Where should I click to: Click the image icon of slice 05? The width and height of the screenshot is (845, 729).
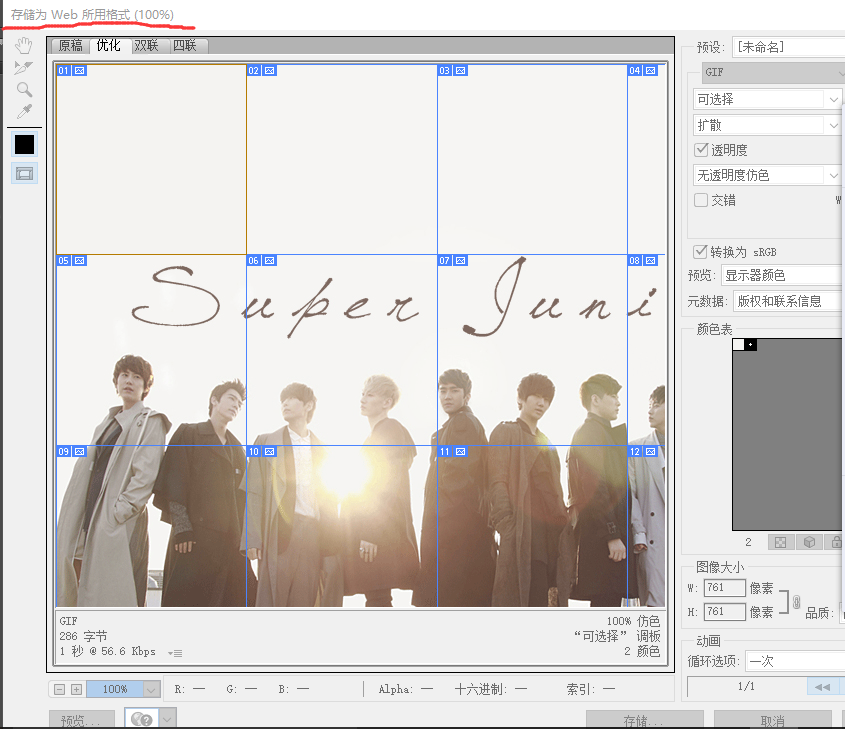(80, 261)
